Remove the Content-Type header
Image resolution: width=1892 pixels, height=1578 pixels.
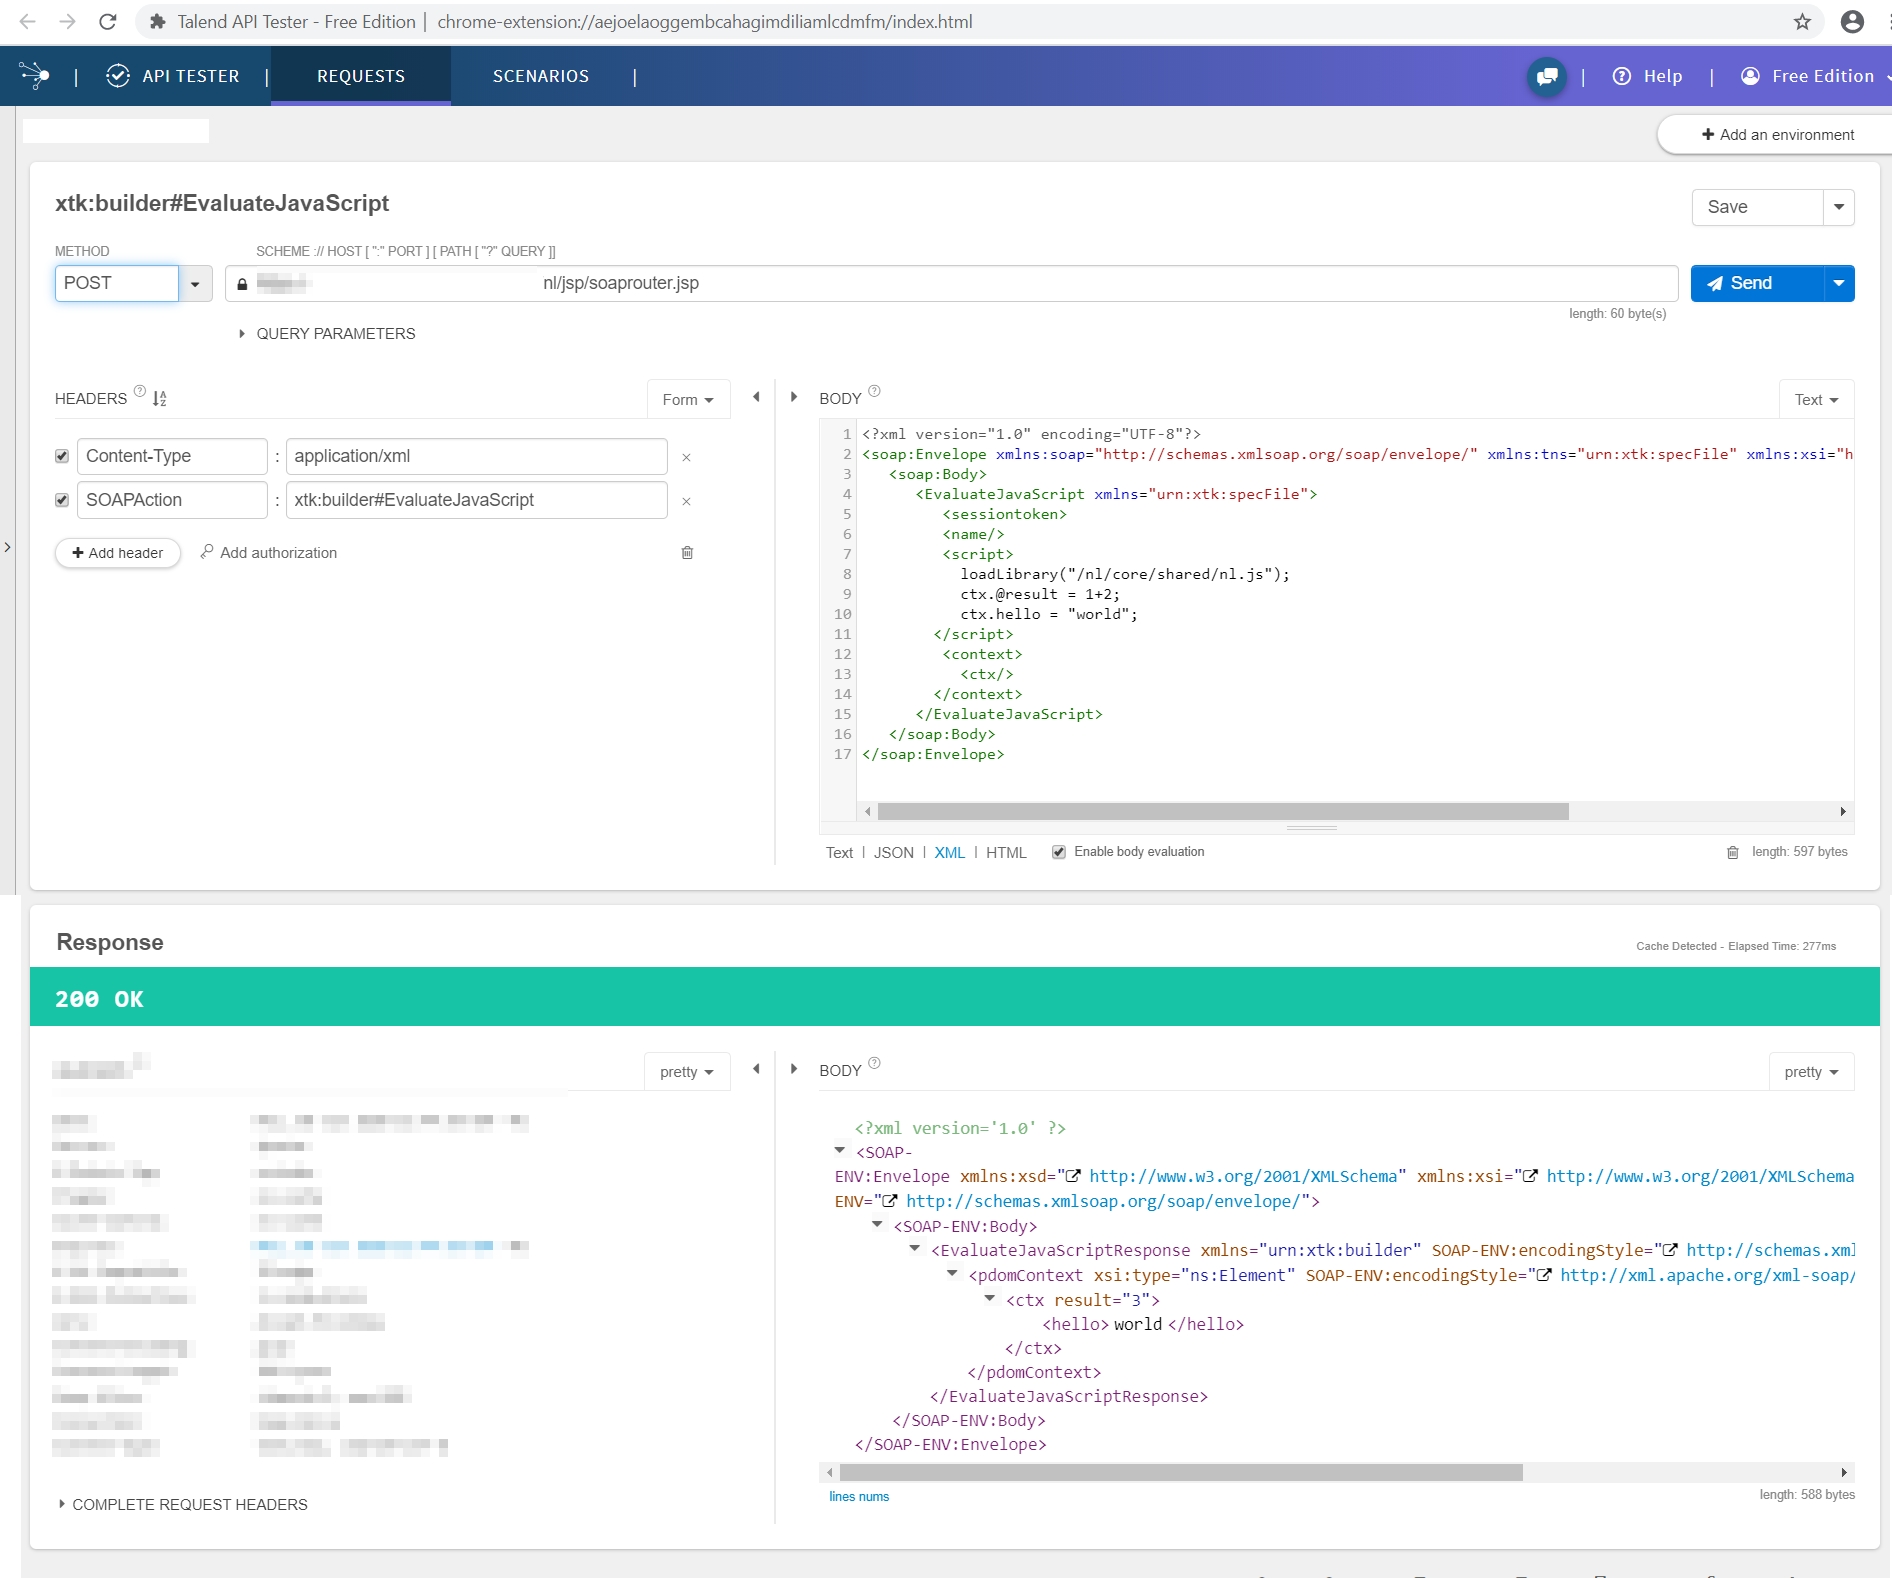[x=686, y=457]
